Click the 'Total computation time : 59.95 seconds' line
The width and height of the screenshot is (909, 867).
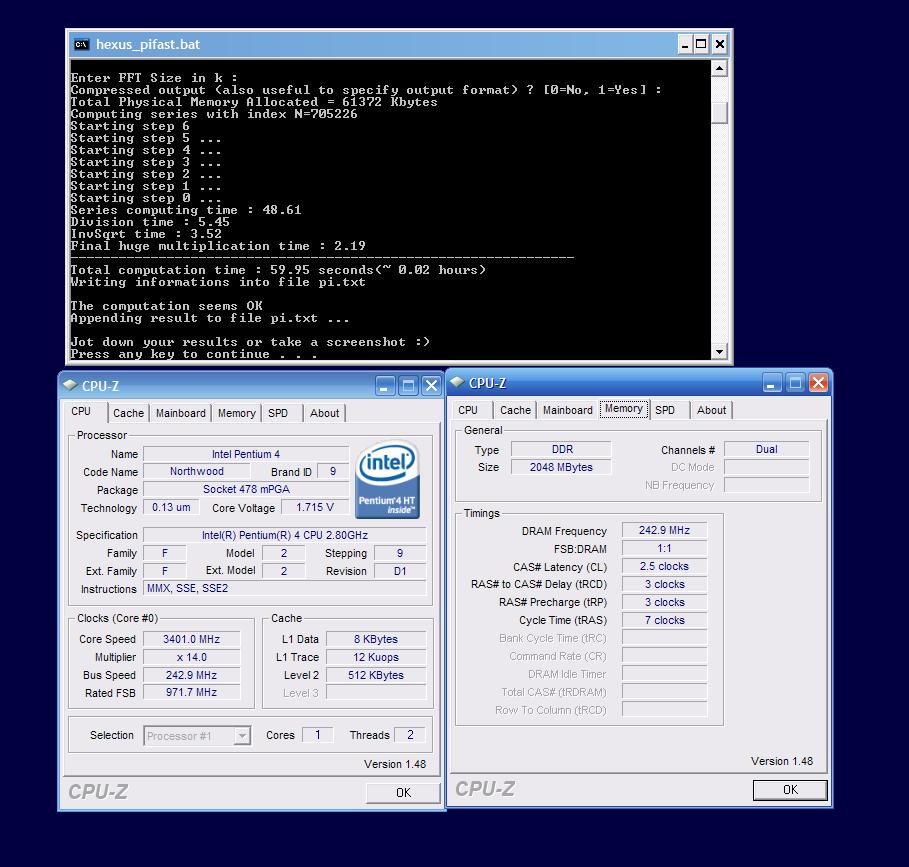(x=278, y=270)
